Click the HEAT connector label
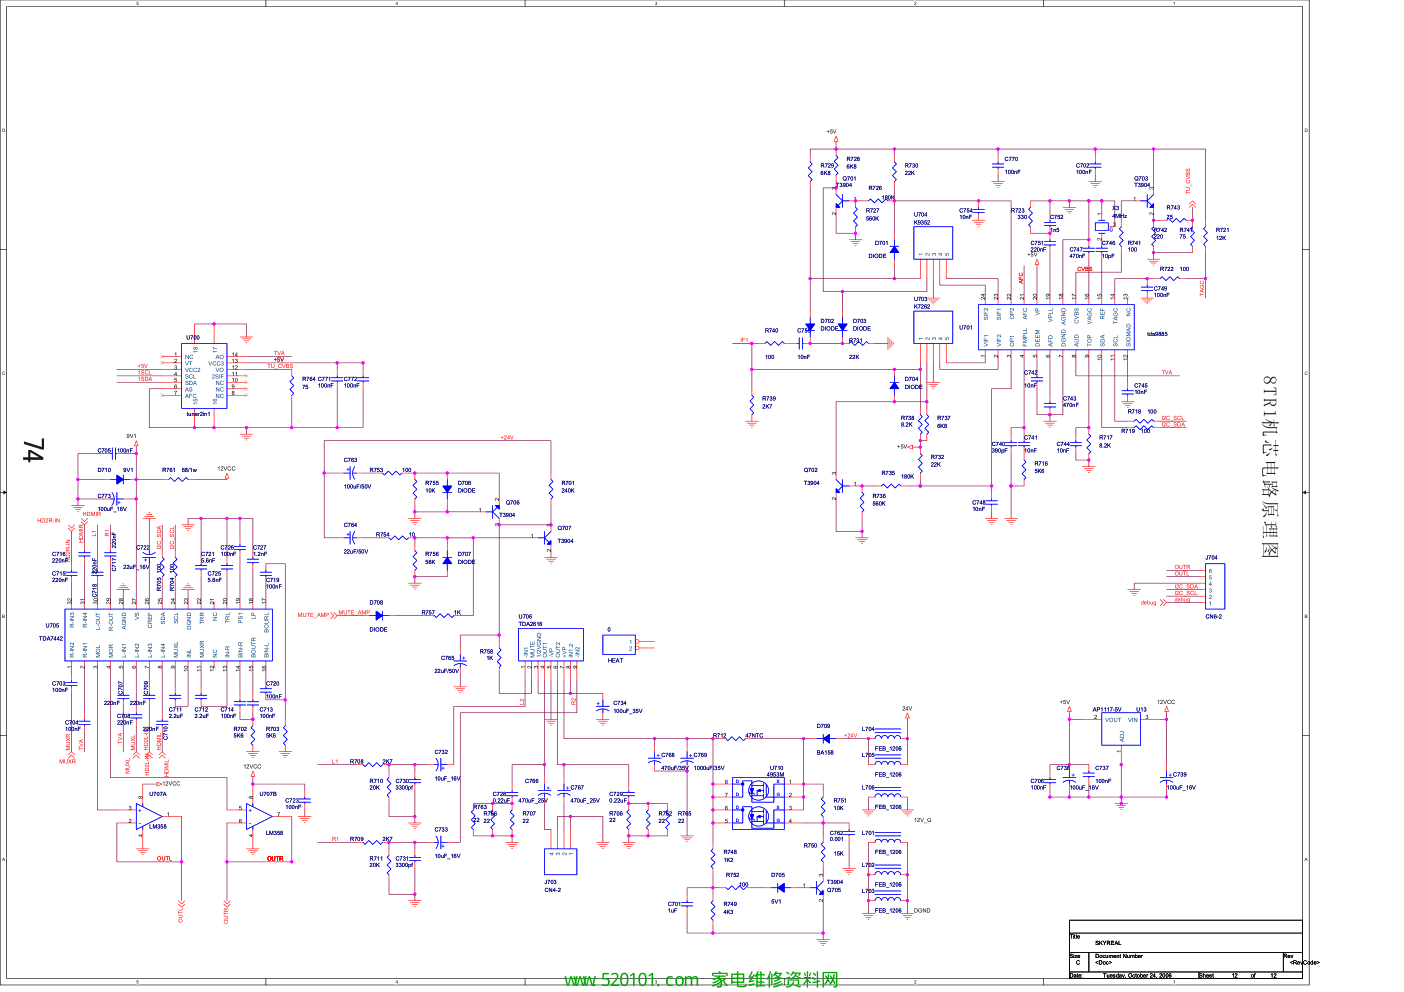The image size is (1404, 992). [x=615, y=660]
